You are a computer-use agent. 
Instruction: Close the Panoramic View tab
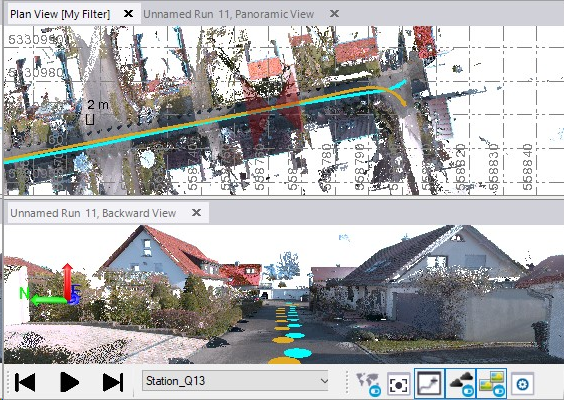pos(335,14)
